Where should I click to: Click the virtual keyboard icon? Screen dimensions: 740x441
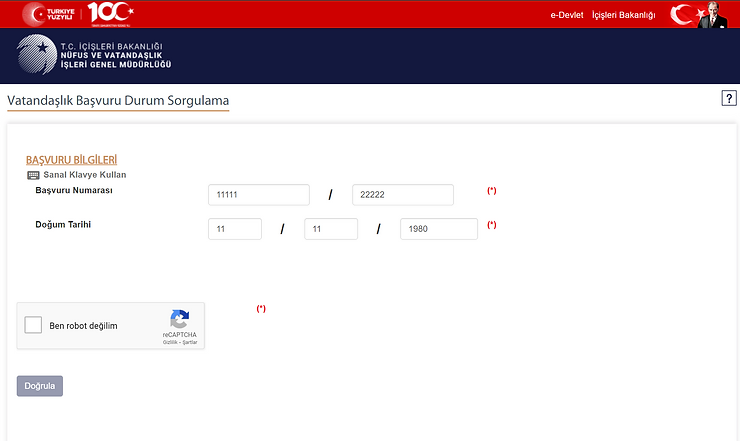(33, 174)
